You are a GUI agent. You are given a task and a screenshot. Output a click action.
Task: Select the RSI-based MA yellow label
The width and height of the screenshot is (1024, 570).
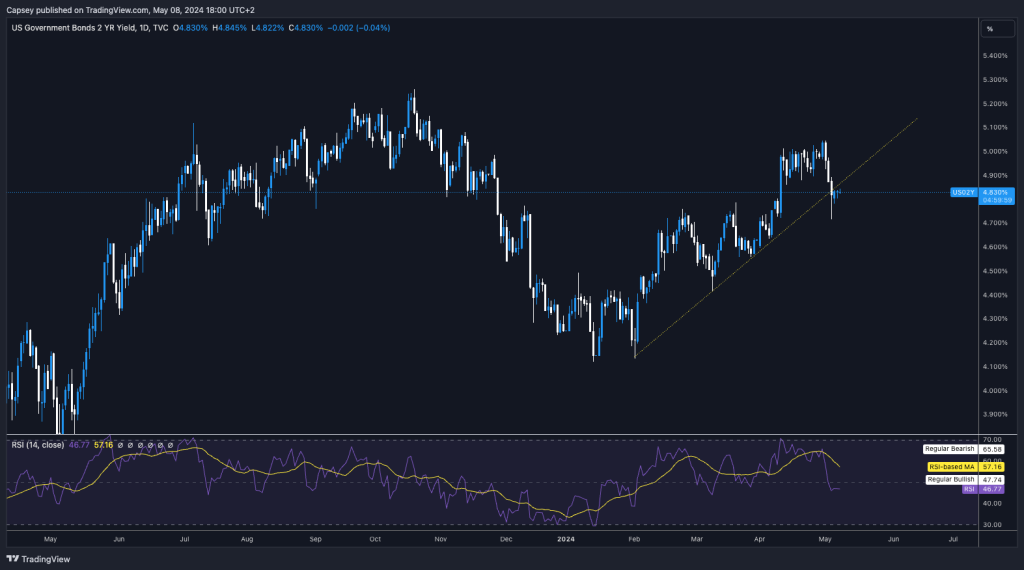(x=950, y=466)
